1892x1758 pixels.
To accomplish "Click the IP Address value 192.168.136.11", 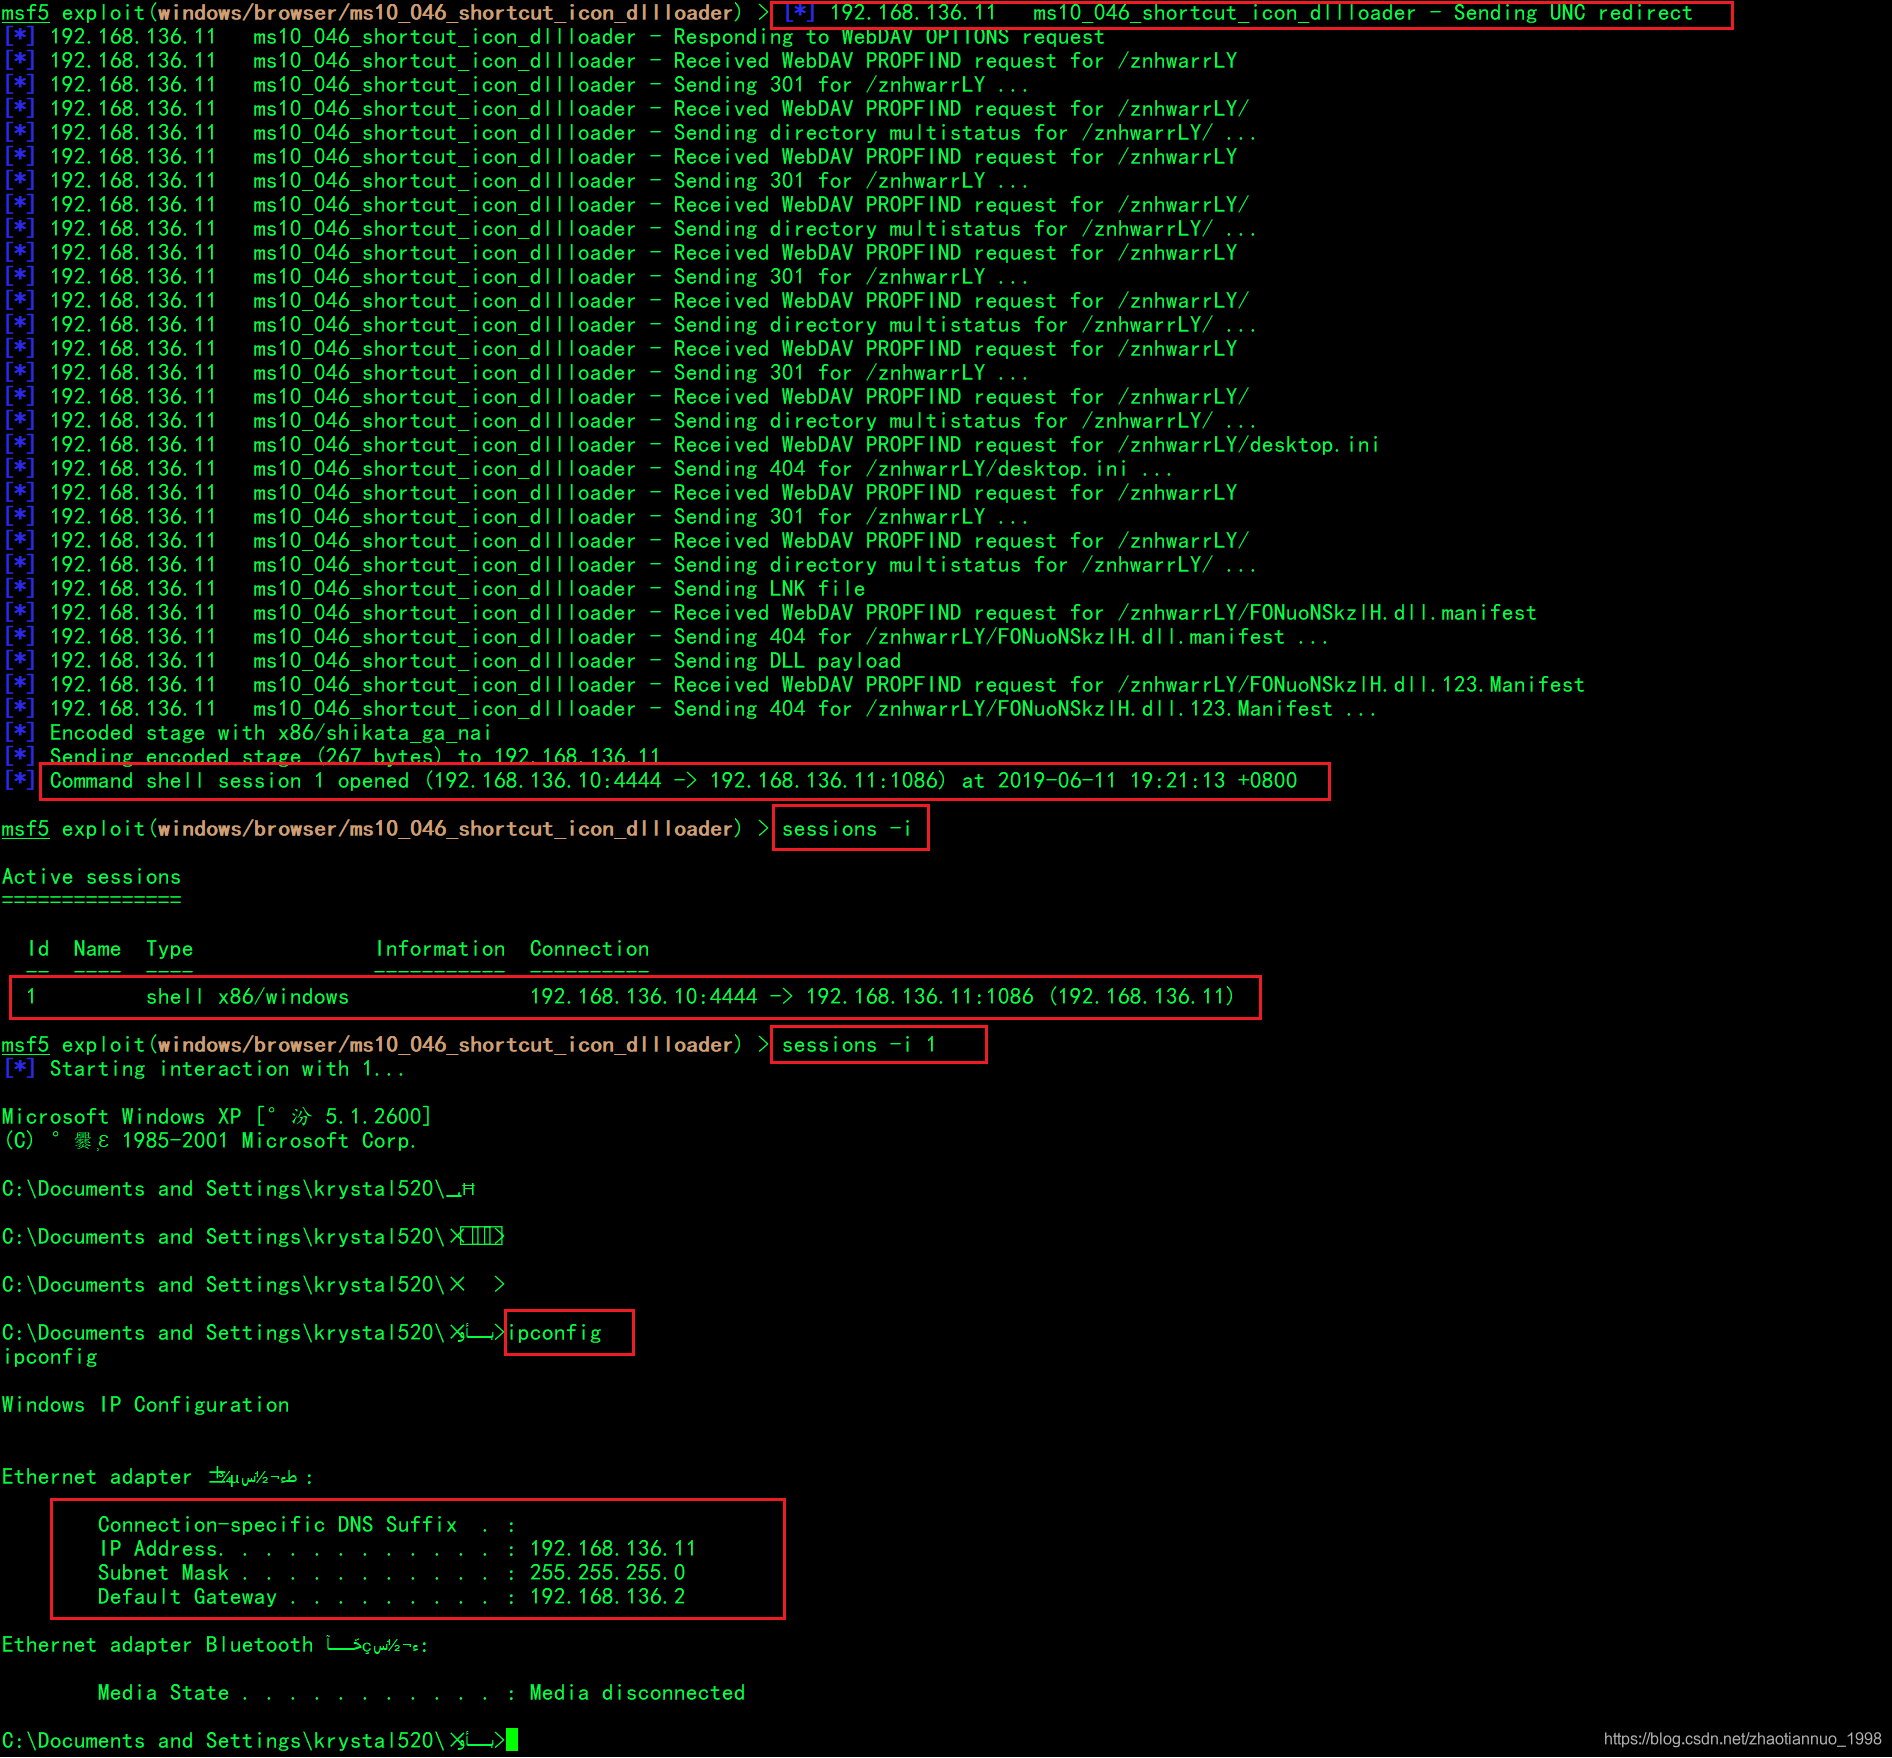I will (x=613, y=1549).
